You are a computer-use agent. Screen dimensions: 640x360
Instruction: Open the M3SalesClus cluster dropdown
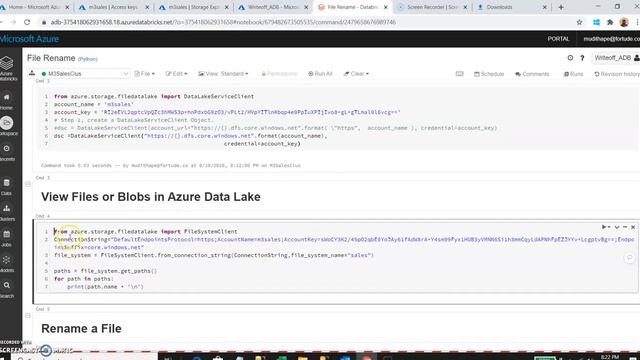coord(85,73)
